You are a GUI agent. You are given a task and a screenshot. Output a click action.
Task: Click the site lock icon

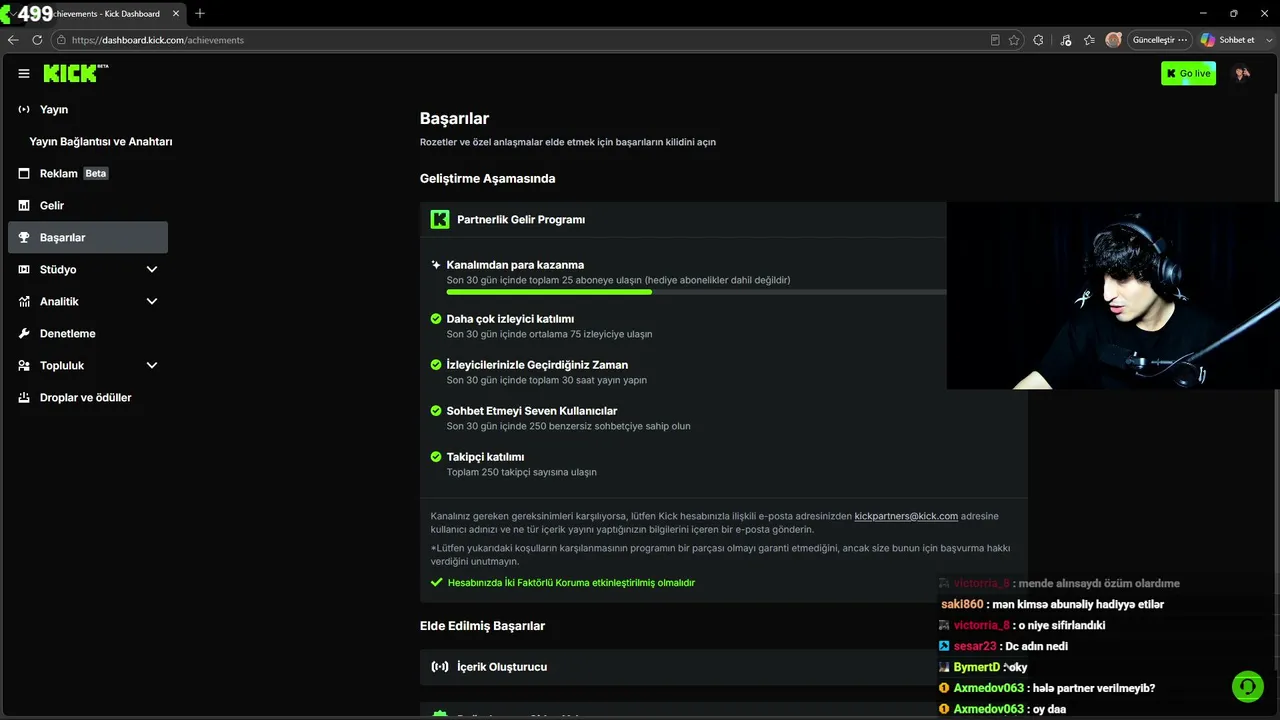pyautogui.click(x=61, y=40)
